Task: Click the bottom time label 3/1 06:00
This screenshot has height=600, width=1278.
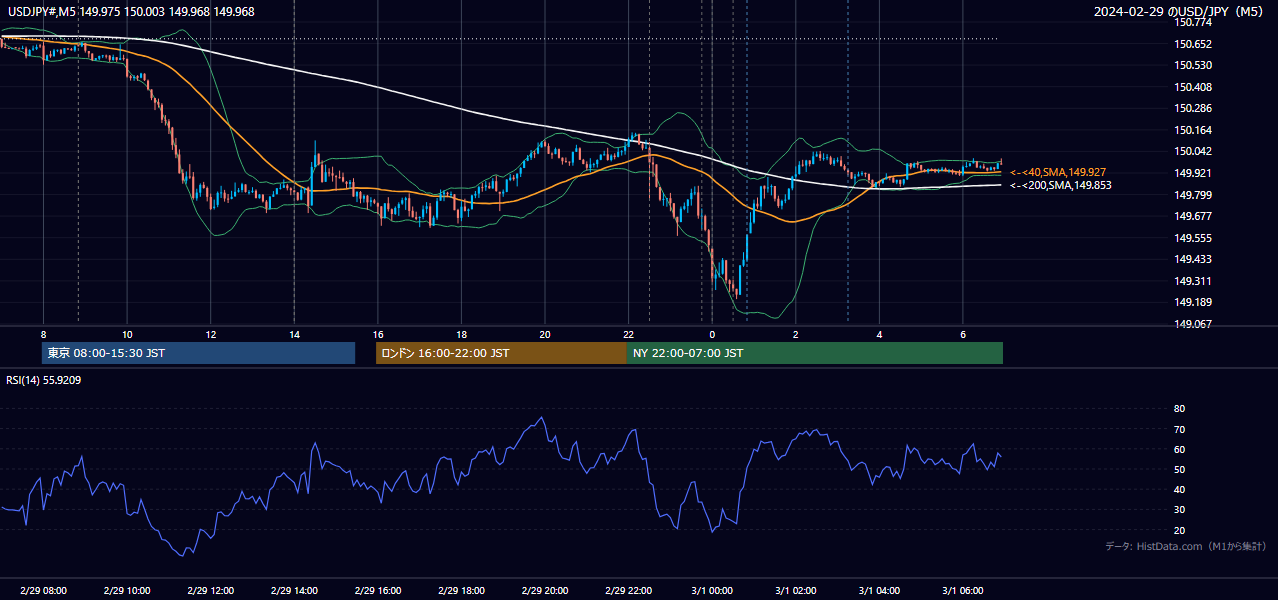Action: (963, 590)
